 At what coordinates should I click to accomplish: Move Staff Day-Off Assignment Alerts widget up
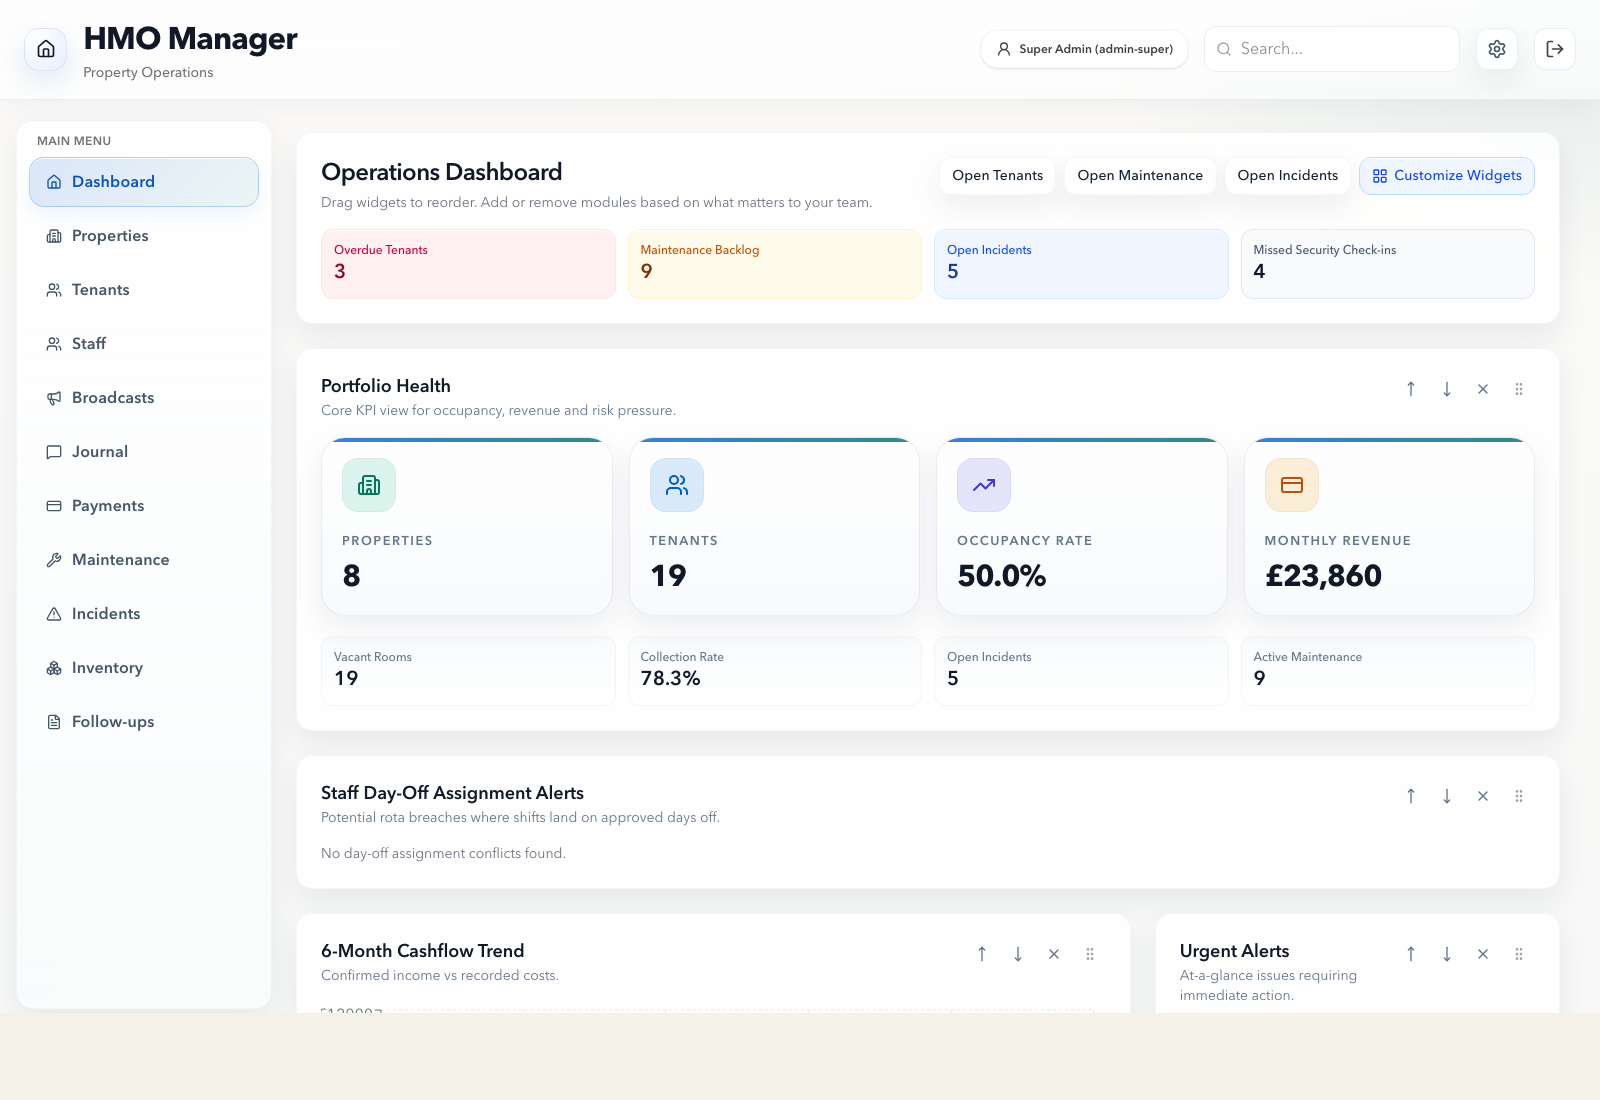click(1411, 796)
